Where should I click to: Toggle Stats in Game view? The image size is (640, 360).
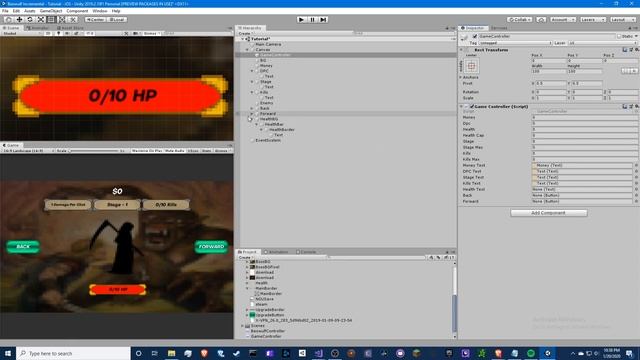point(207,151)
